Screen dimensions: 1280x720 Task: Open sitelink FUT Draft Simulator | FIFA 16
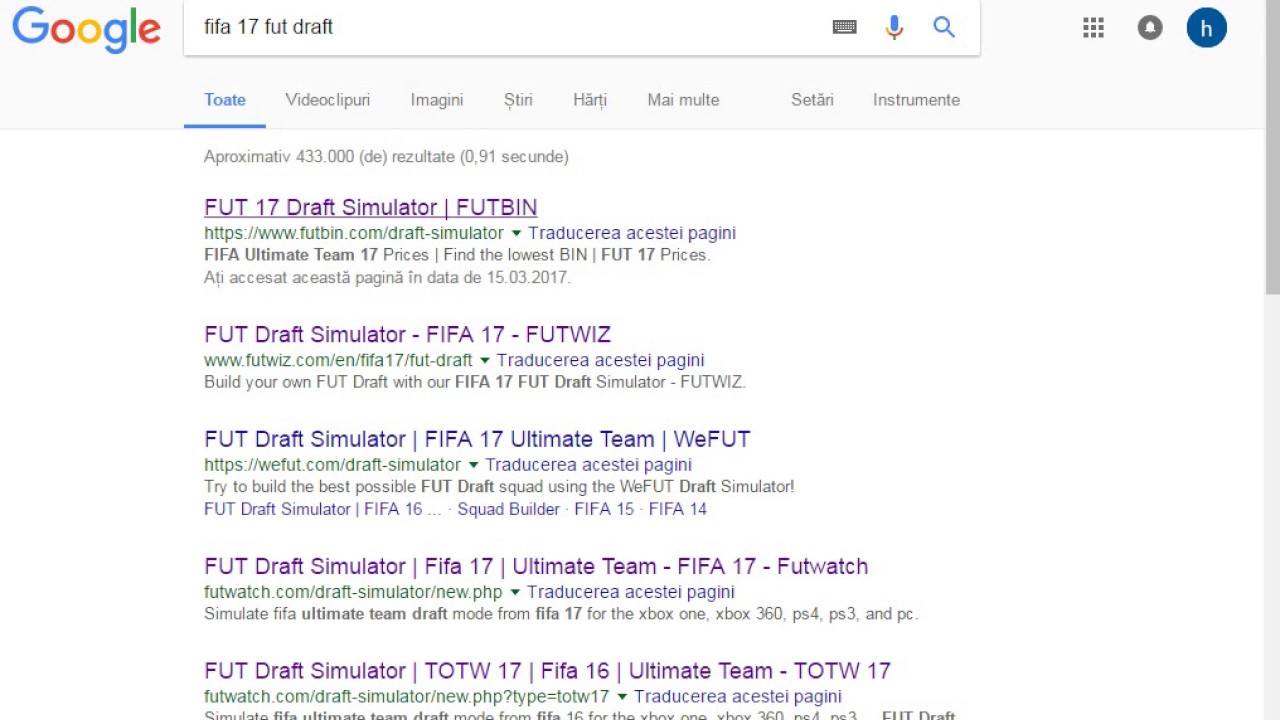click(322, 509)
